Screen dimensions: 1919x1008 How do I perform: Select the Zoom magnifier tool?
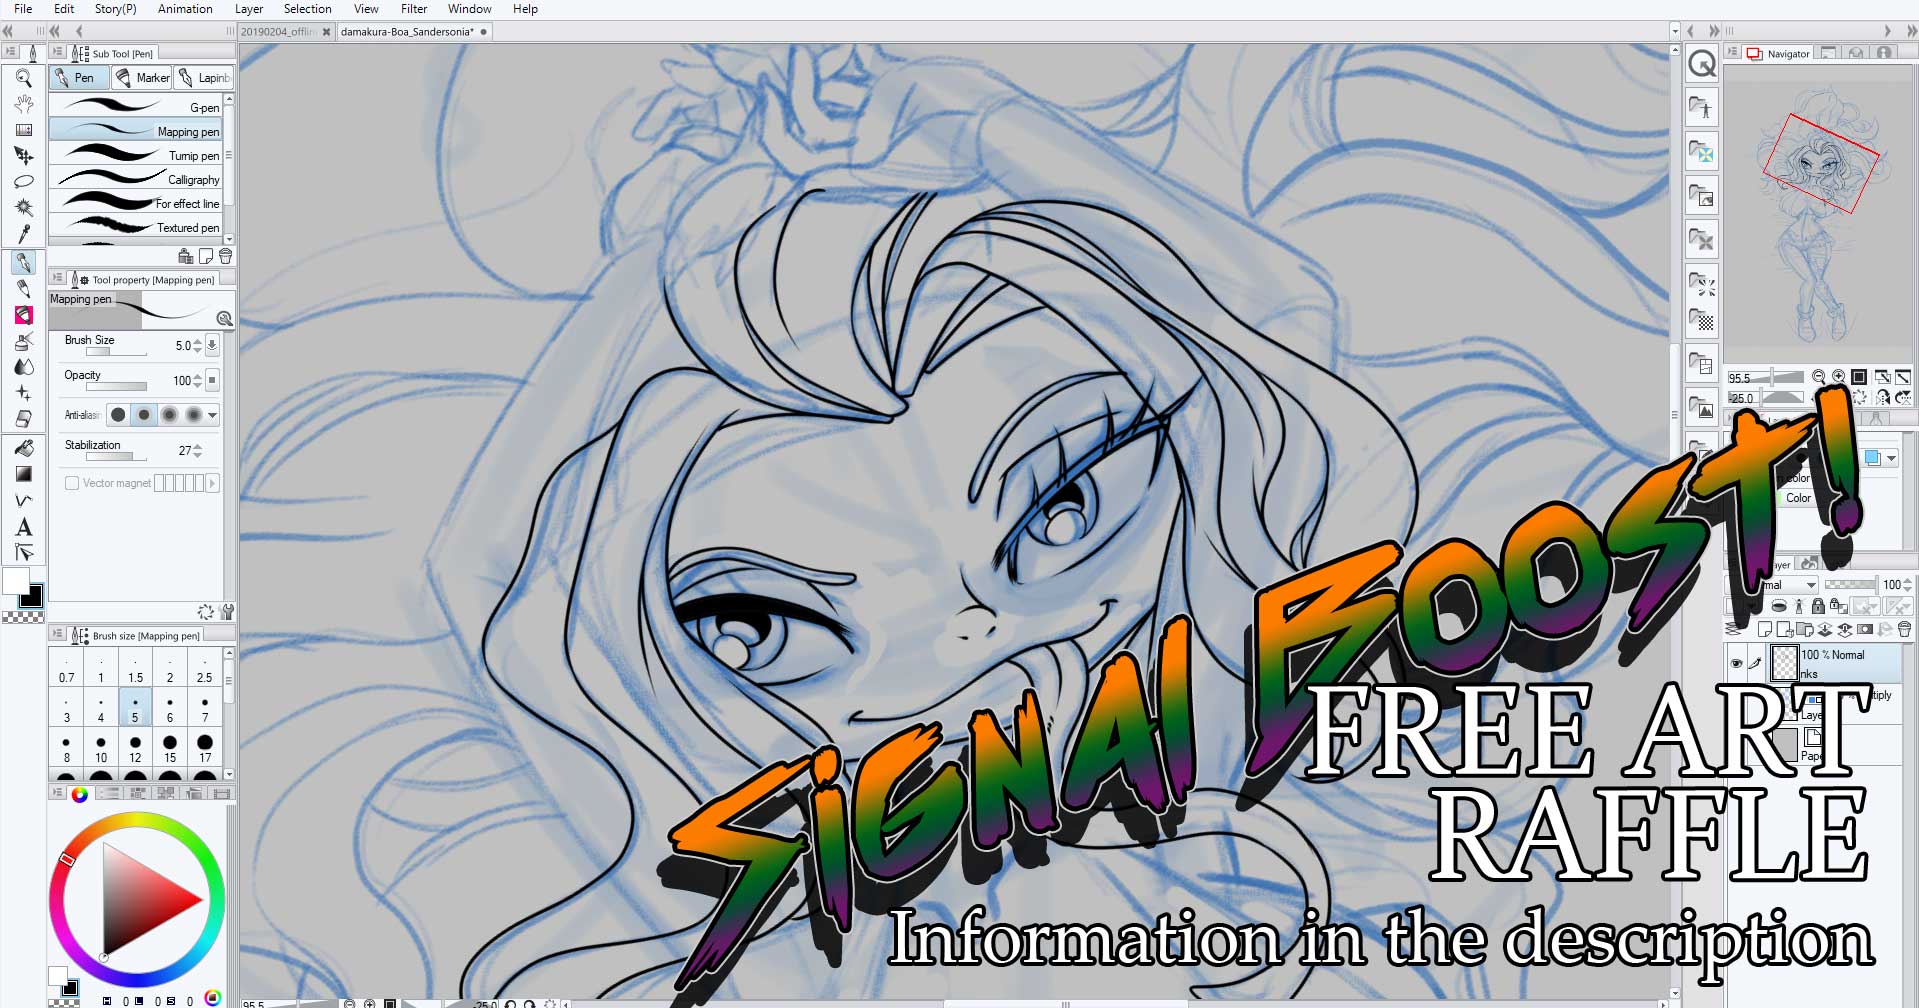(x=24, y=78)
